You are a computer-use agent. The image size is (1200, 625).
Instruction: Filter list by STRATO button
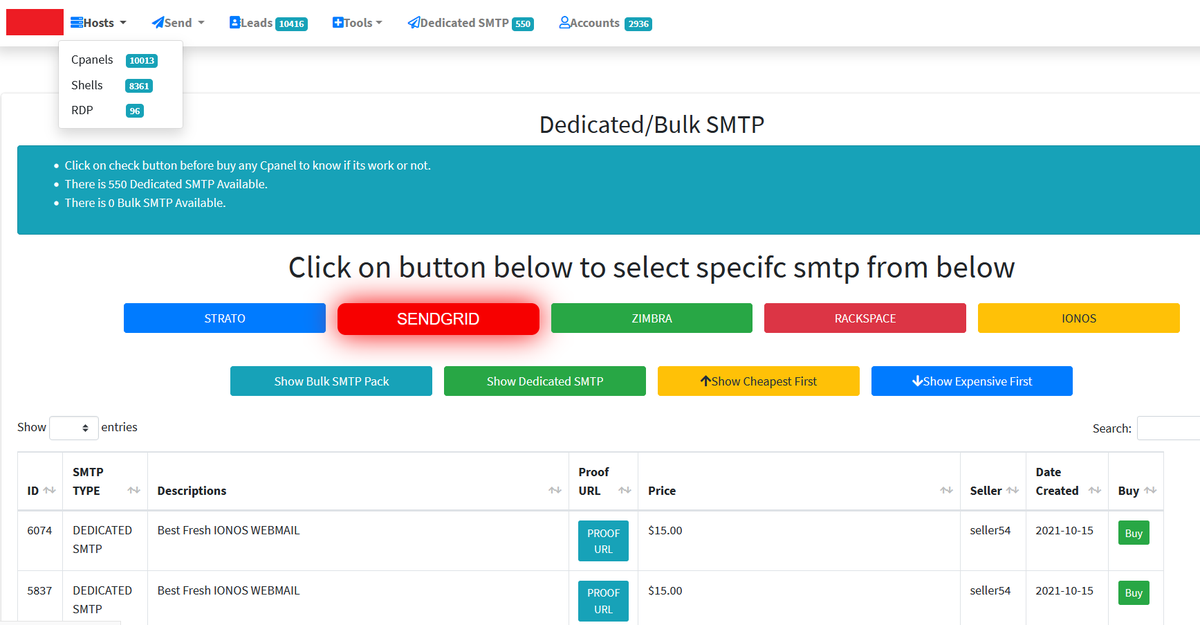point(225,318)
